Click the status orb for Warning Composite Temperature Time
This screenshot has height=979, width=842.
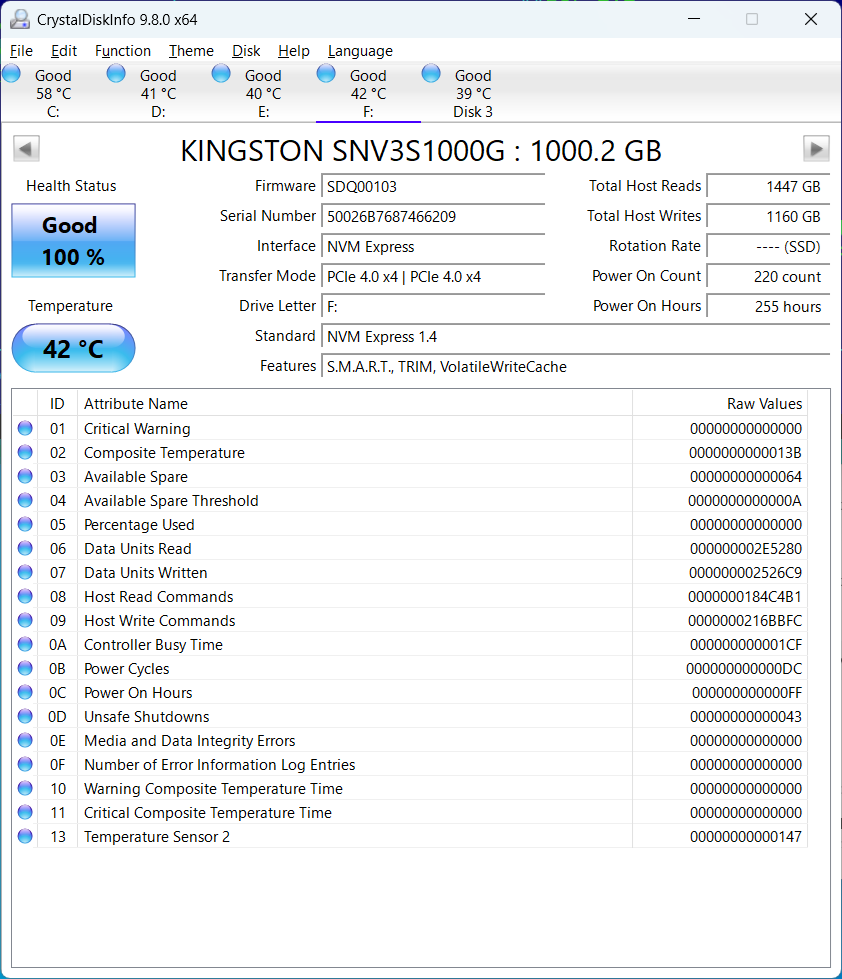click(x=25, y=788)
